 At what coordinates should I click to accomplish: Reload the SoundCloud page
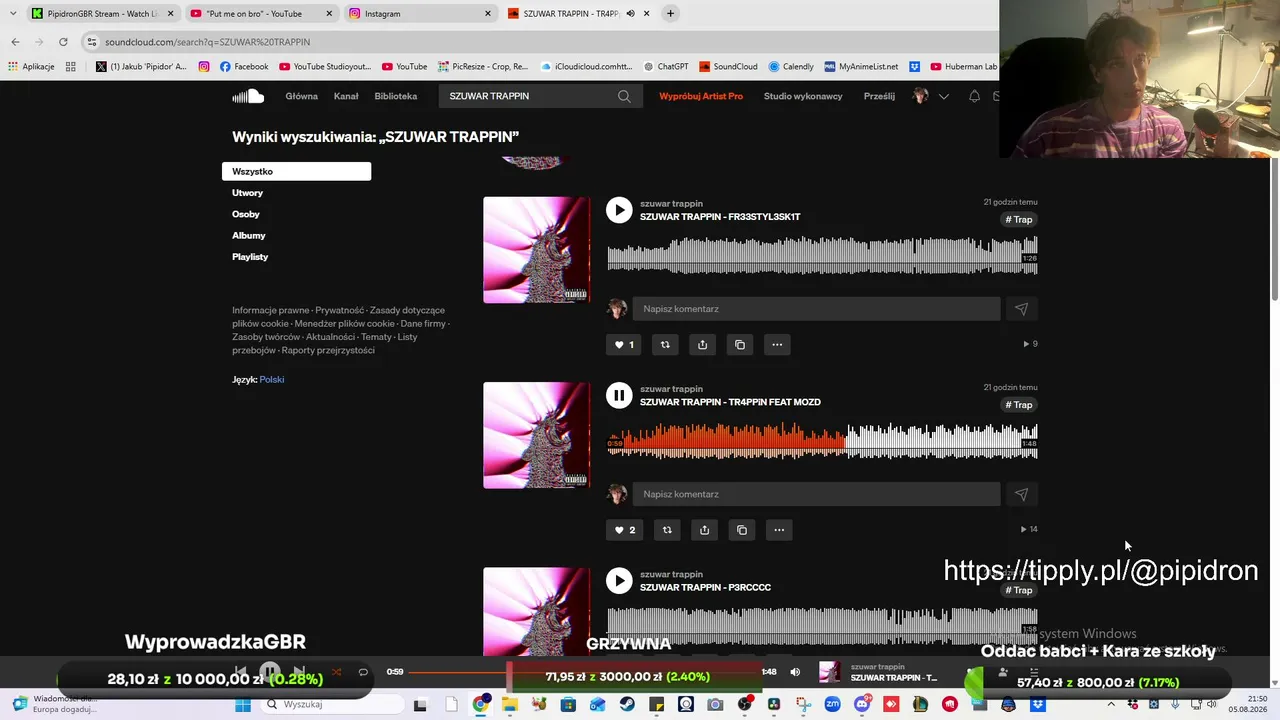coord(63,42)
